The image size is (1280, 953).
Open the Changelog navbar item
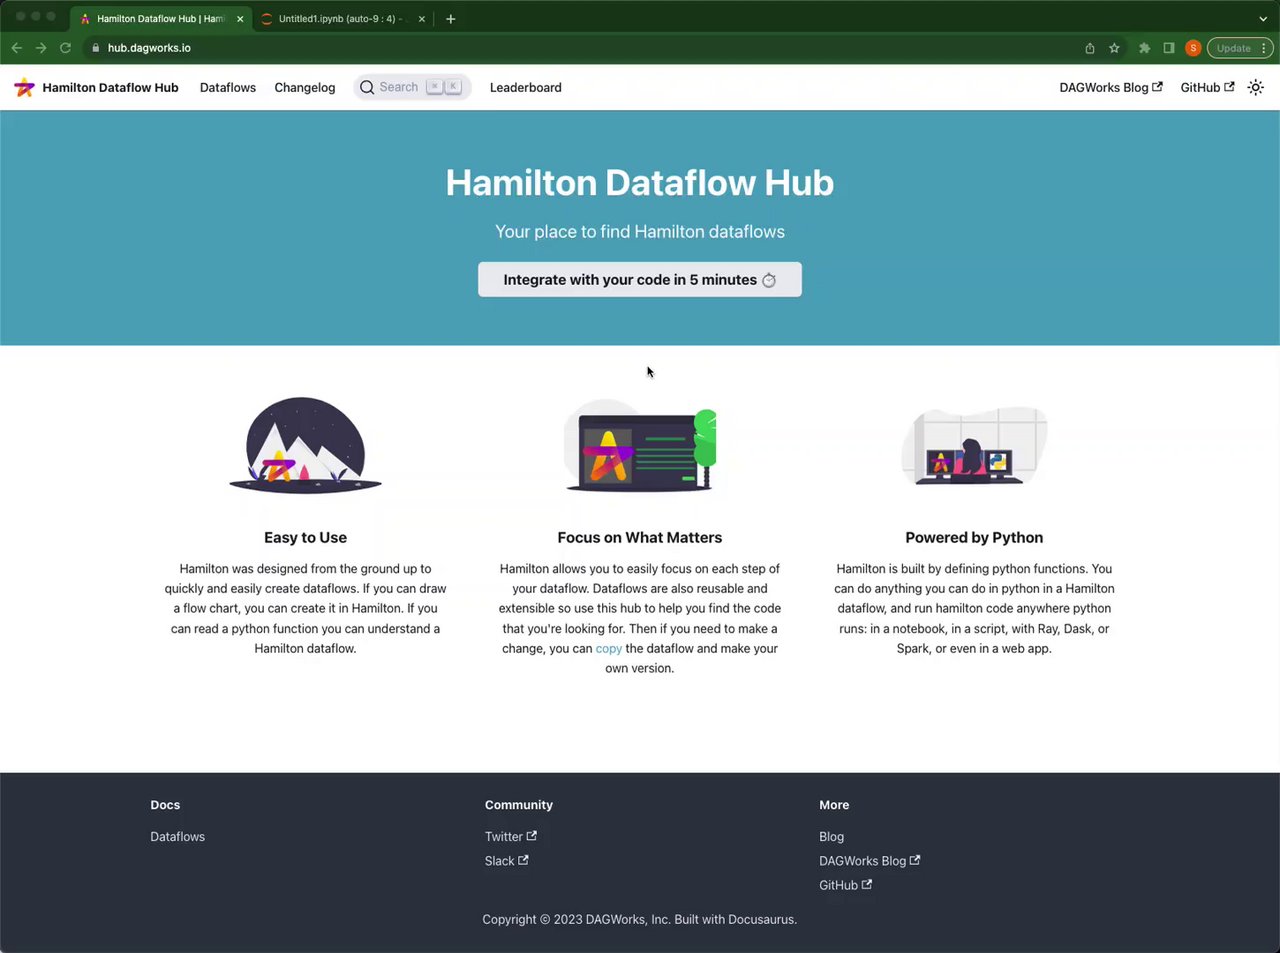[305, 88]
